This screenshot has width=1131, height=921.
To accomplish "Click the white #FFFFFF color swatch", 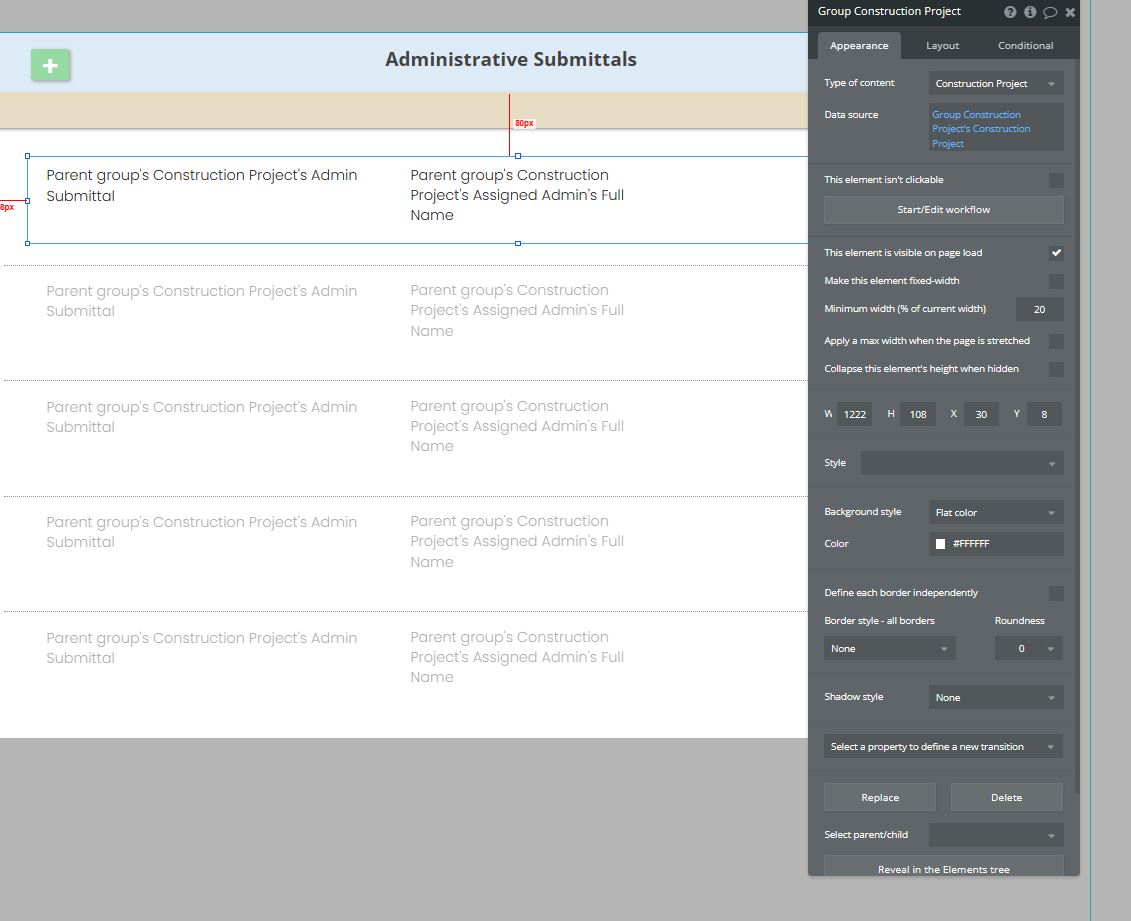I will (940, 544).
